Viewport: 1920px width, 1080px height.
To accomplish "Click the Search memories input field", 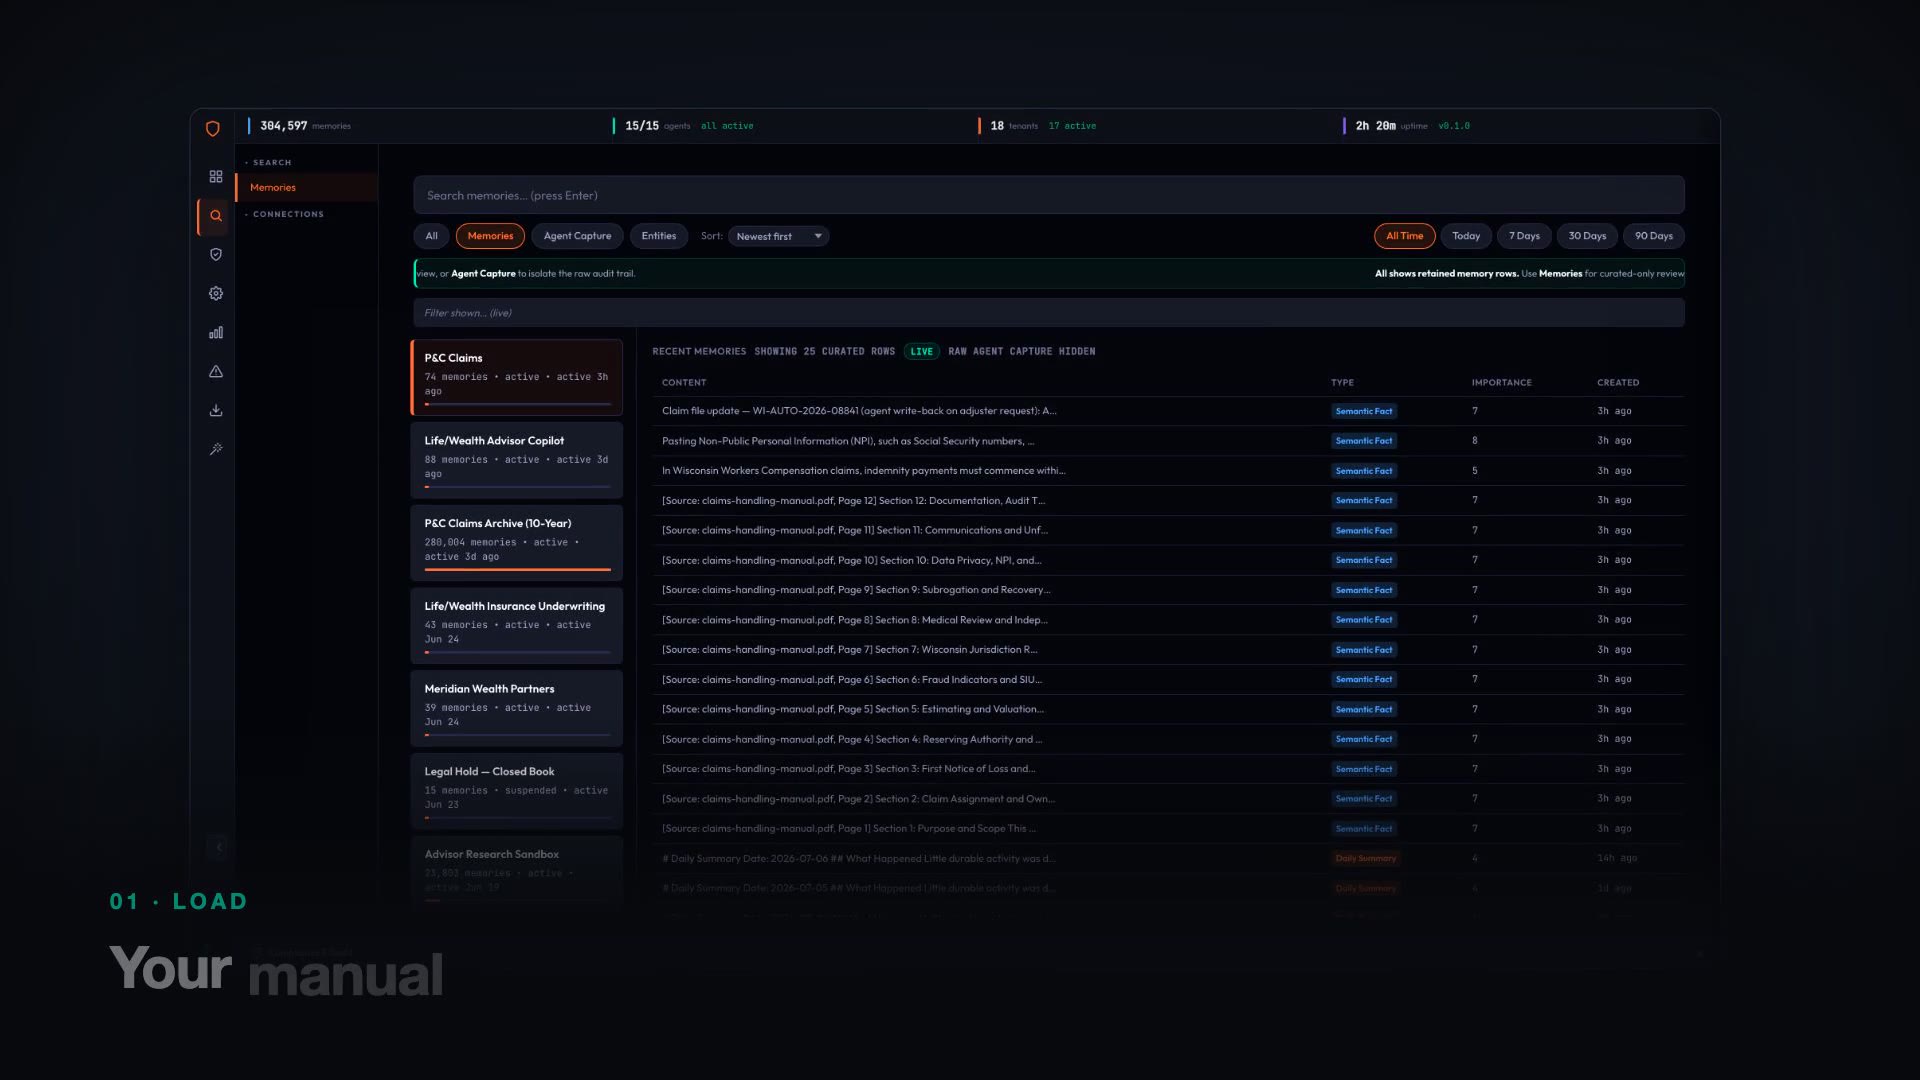I will [1048, 195].
